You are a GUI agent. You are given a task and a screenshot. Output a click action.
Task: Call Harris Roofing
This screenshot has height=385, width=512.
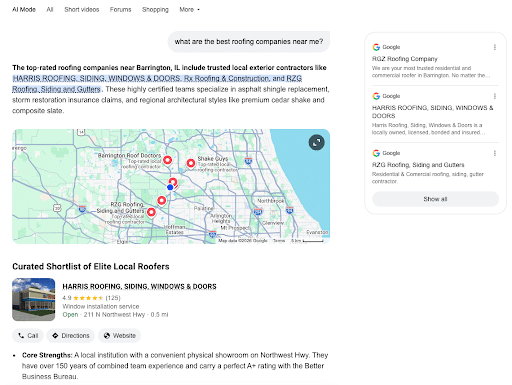click(x=28, y=336)
